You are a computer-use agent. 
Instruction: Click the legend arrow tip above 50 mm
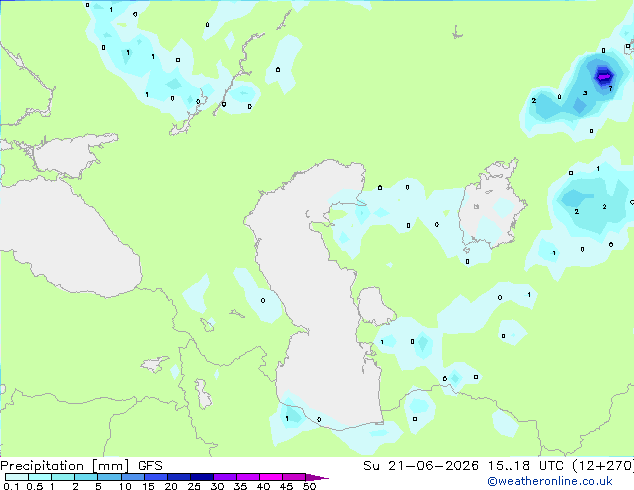(x=317, y=477)
